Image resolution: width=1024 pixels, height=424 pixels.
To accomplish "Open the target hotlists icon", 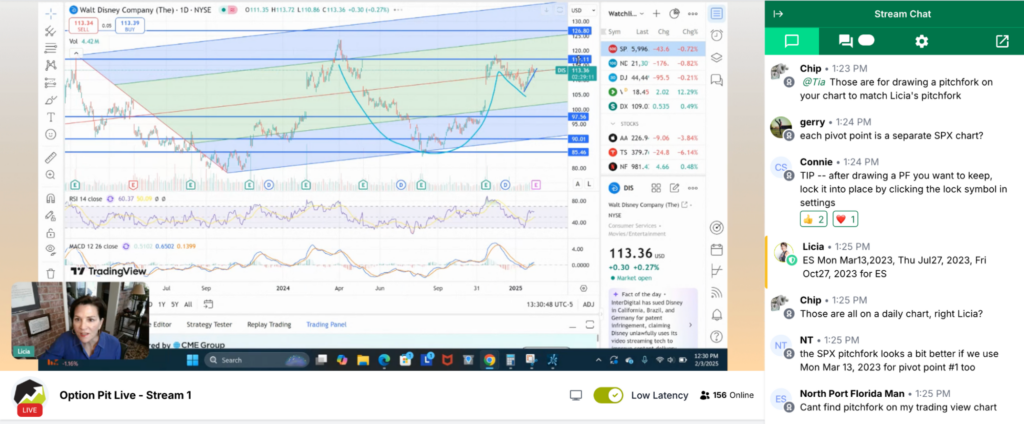I will 716,227.
